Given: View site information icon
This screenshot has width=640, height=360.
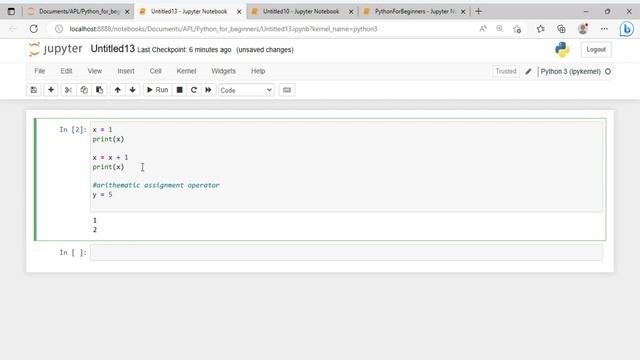Looking at the screenshot, I should coord(59,29).
